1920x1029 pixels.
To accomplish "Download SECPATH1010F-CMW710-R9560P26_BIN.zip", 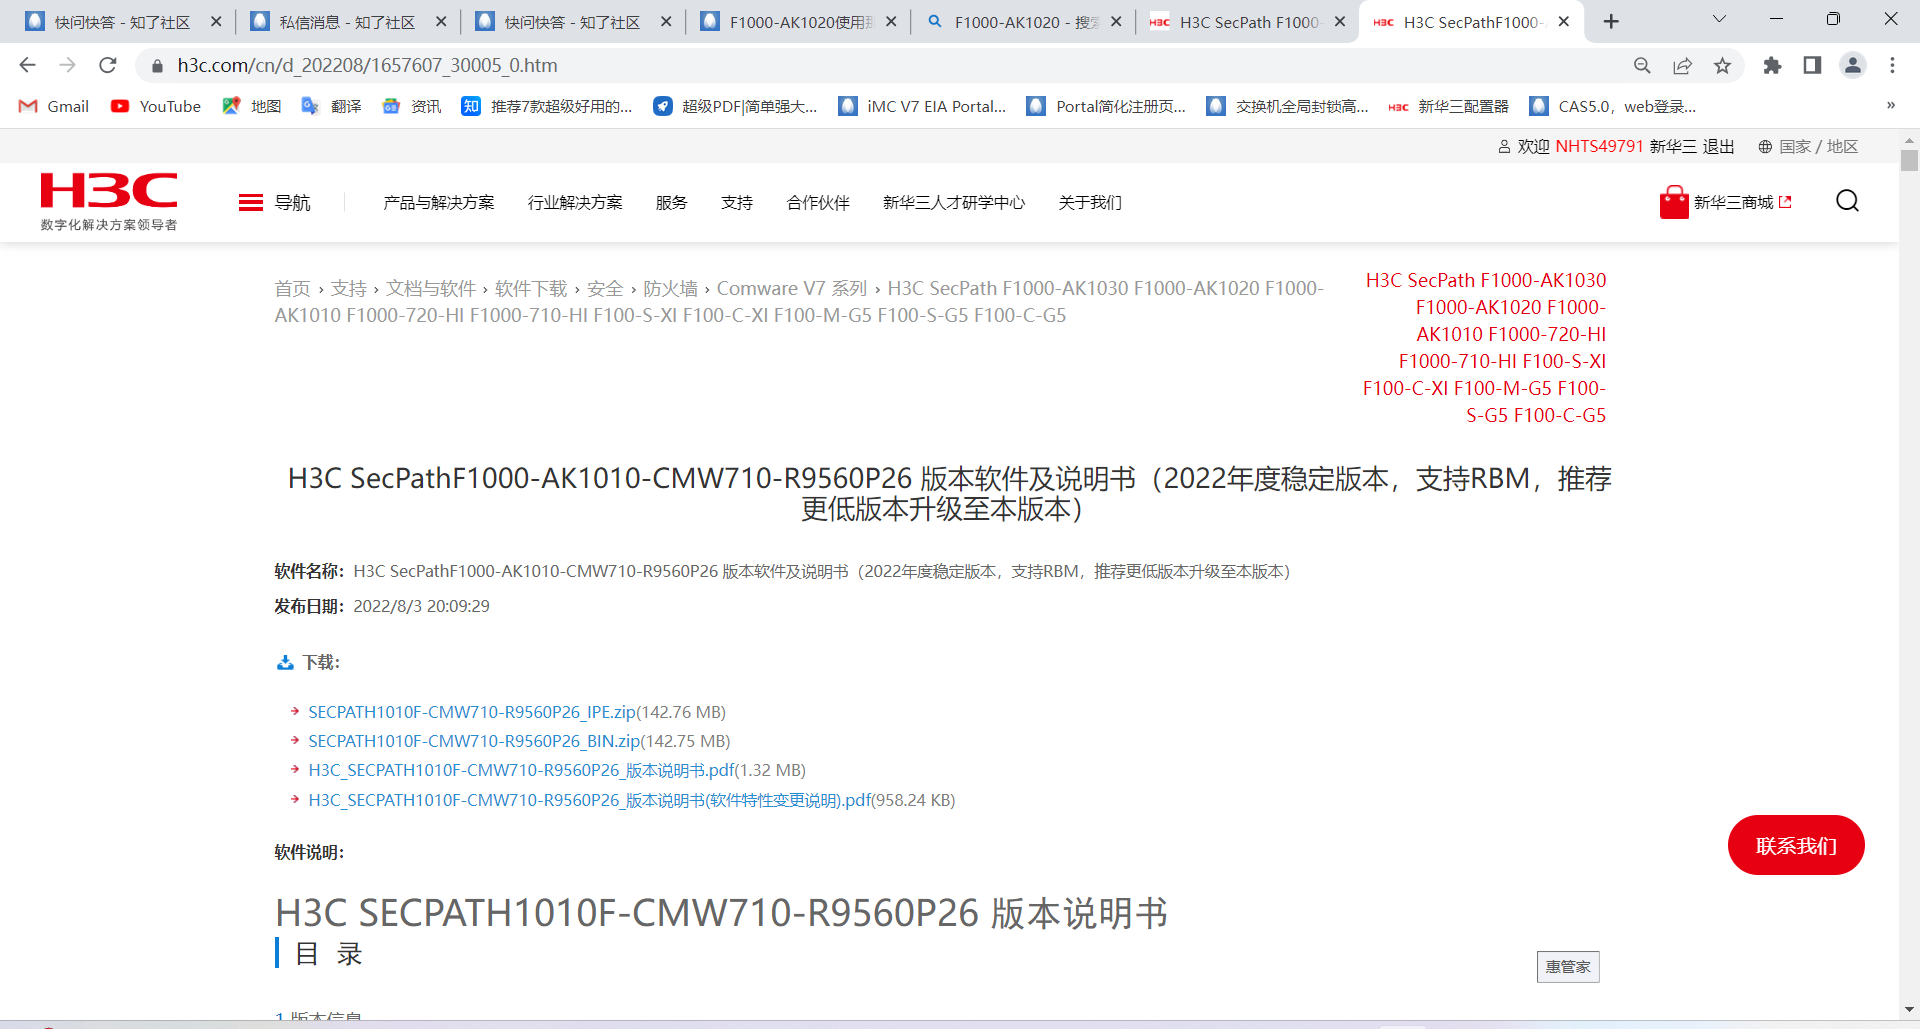I will pyautogui.click(x=474, y=741).
